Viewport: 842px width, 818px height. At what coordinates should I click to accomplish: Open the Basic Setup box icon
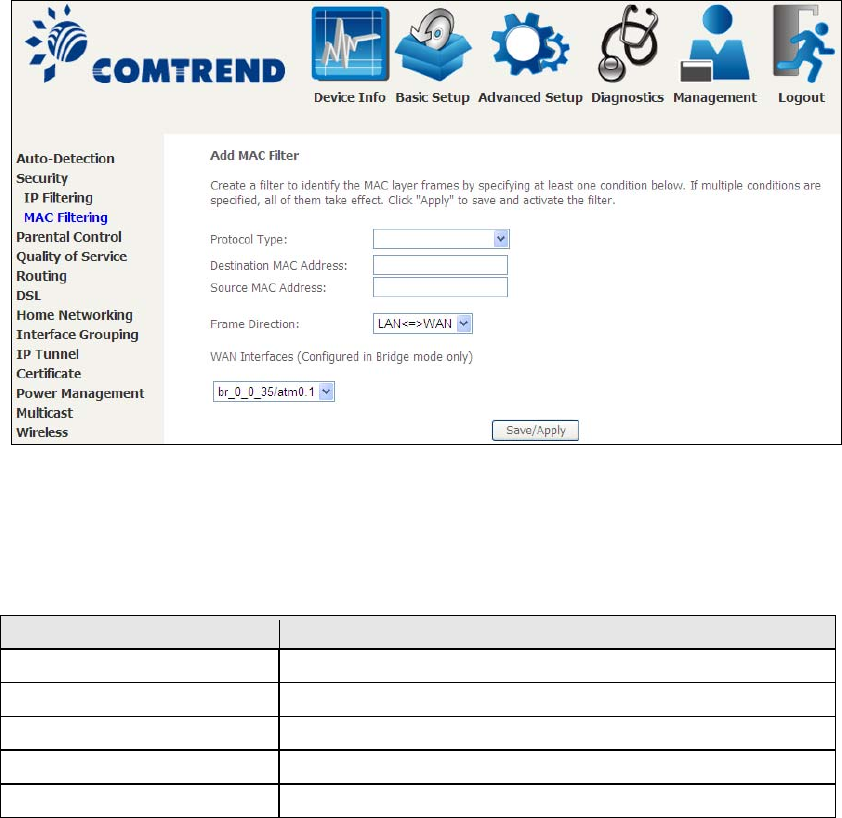(433, 45)
